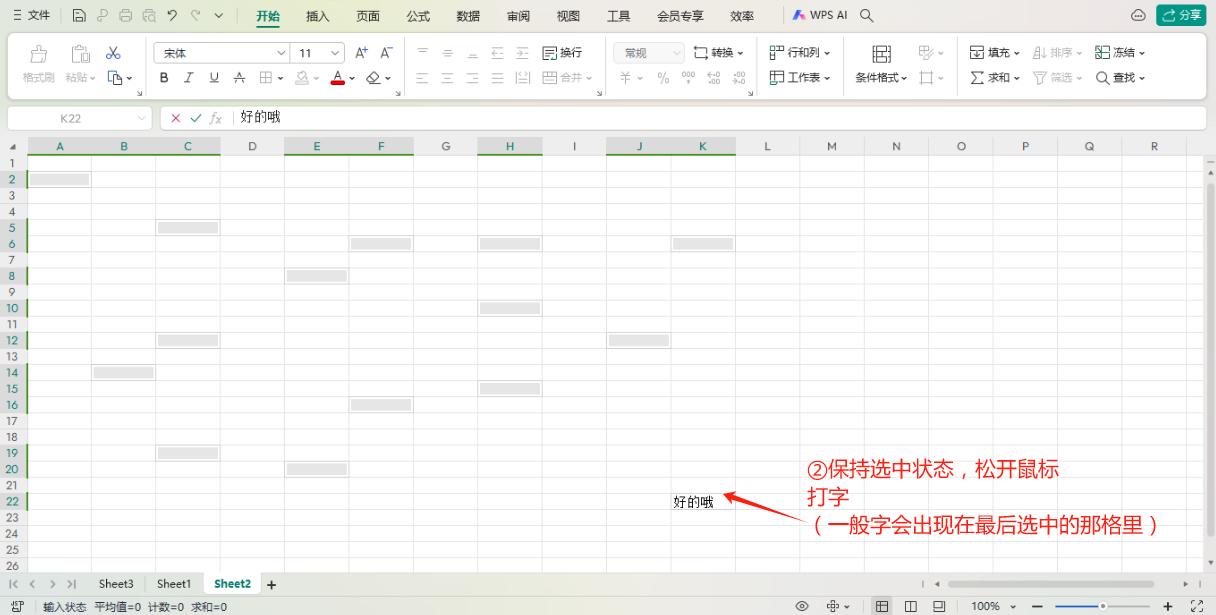
Task: Open the font size 11 dropdown
Action: pyautogui.click(x=336, y=53)
